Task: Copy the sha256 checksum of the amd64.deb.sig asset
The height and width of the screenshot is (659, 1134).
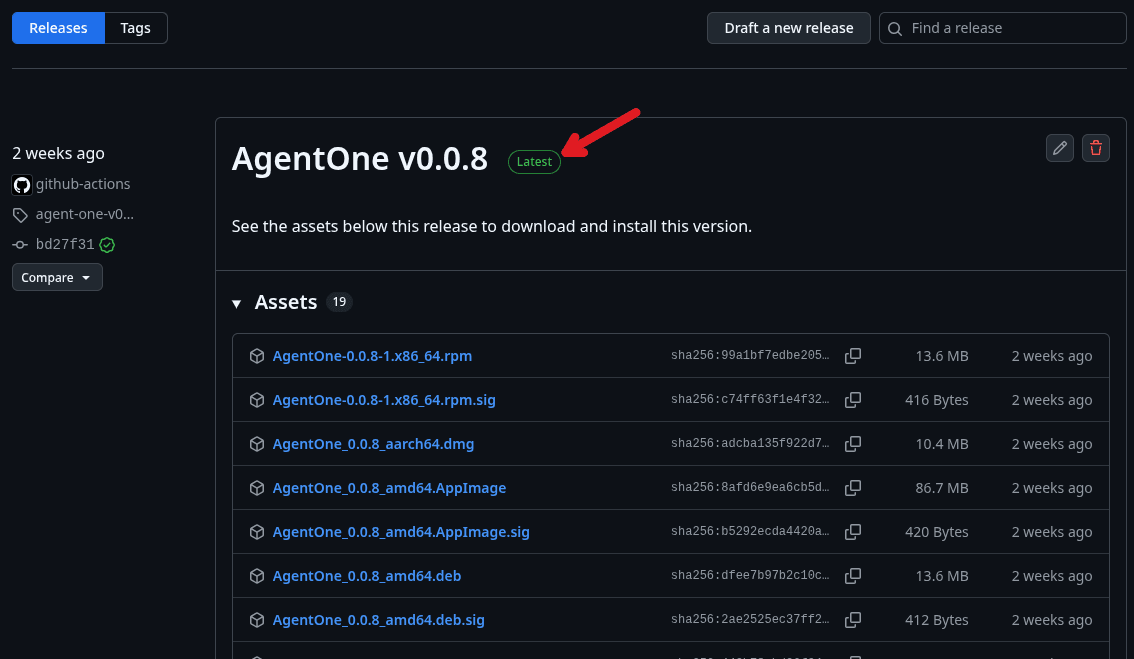Action: point(853,619)
